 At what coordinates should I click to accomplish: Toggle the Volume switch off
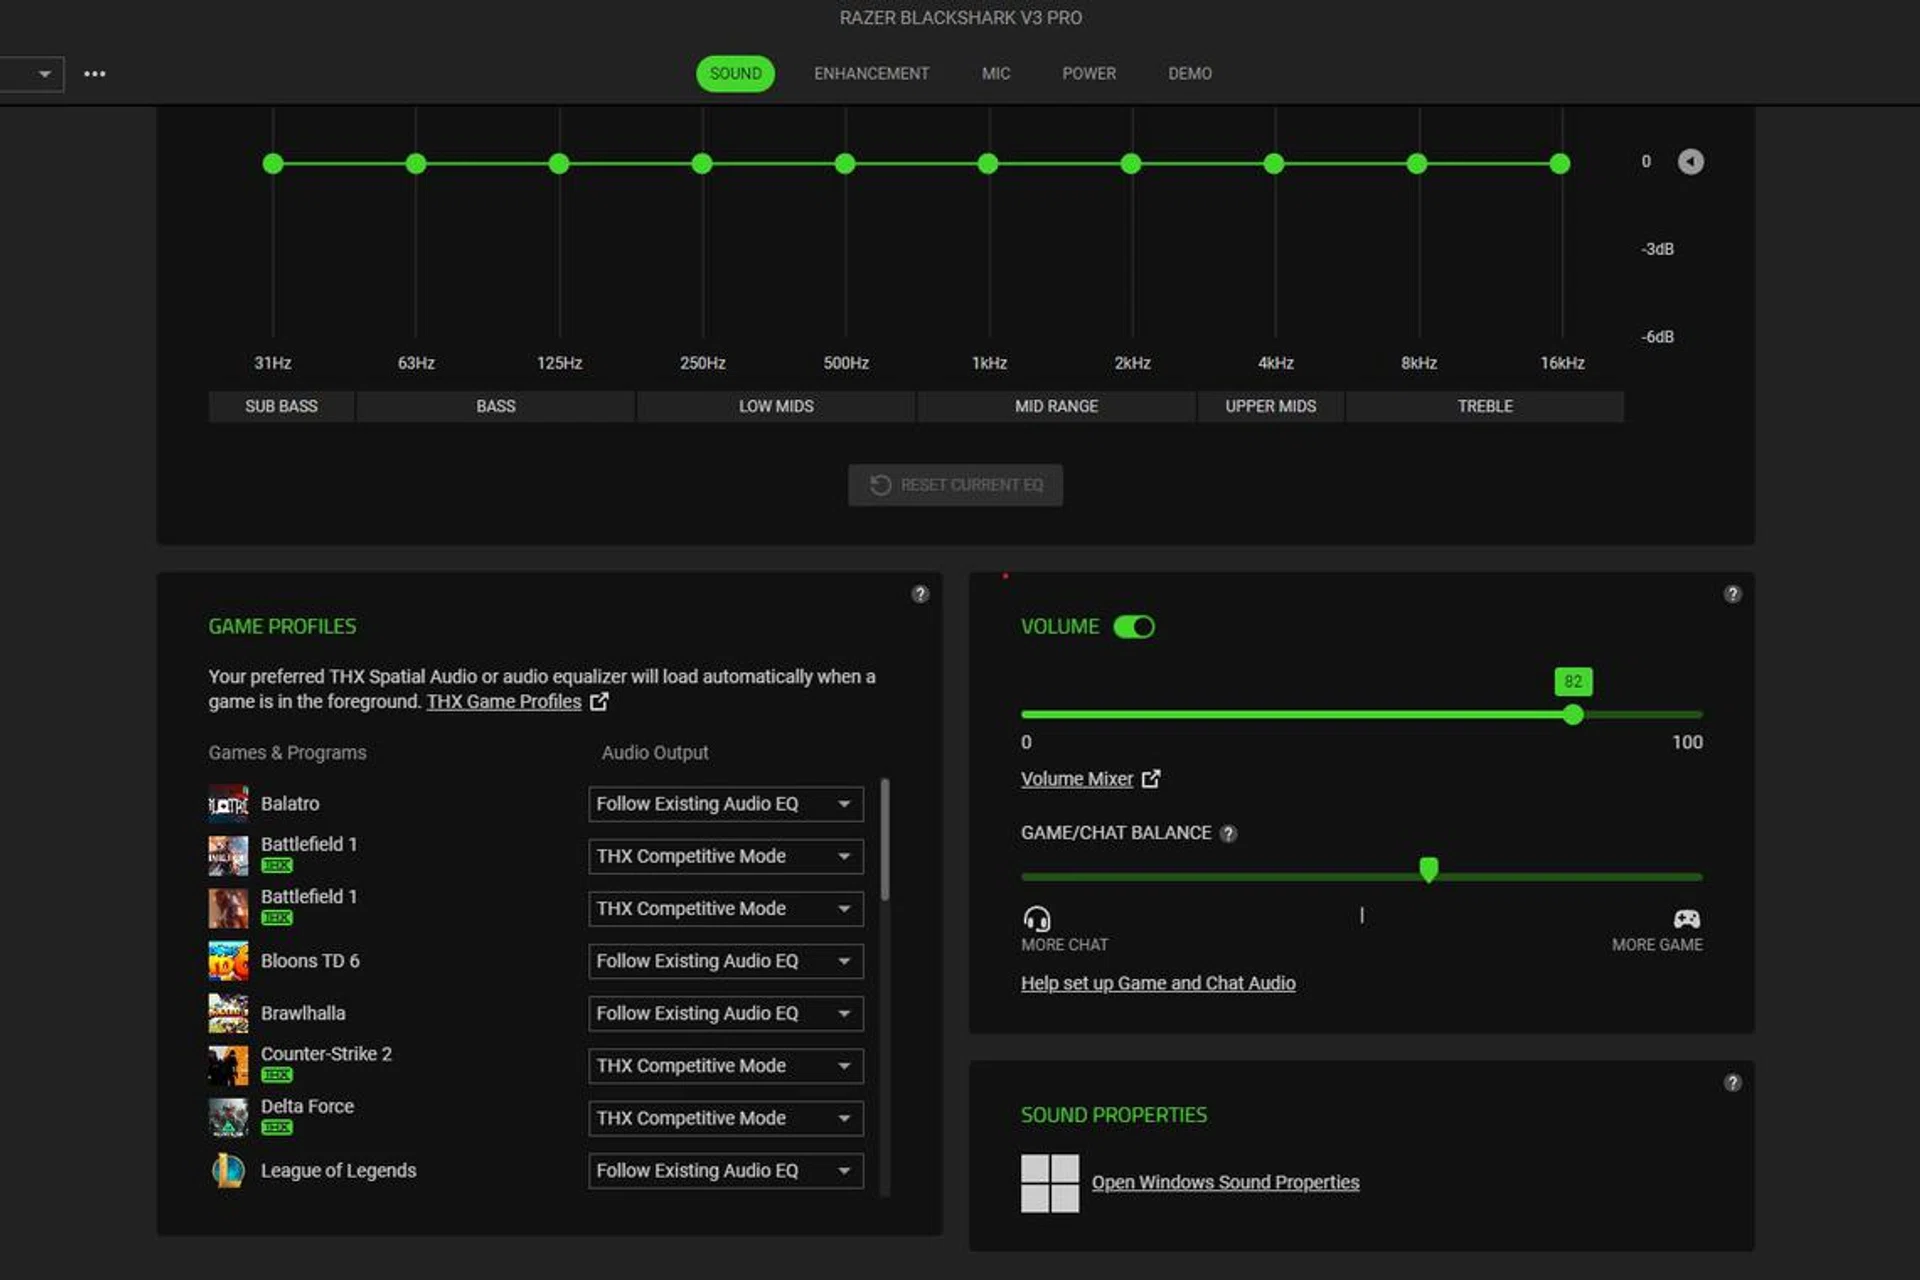[x=1134, y=627]
